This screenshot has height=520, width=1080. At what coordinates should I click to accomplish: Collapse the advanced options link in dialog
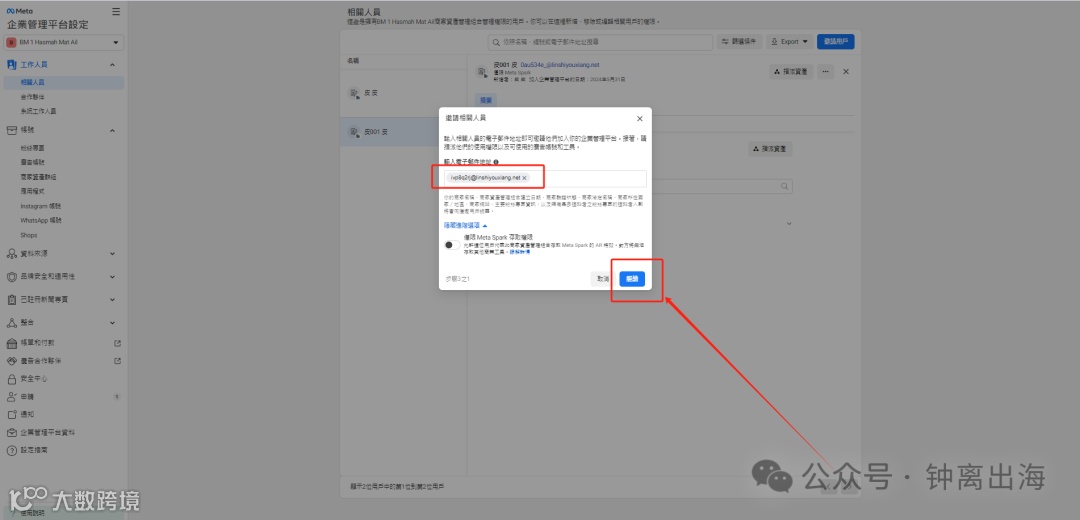pos(466,225)
